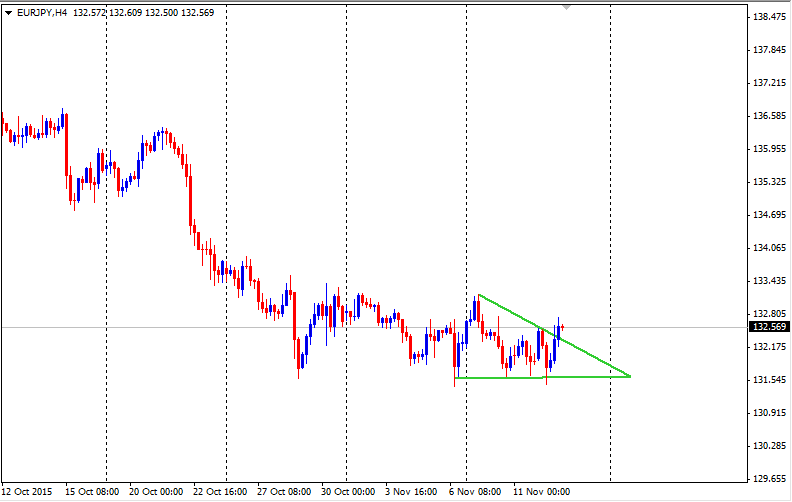
Task: Click the 137.215 price axis label
Action: point(769,82)
